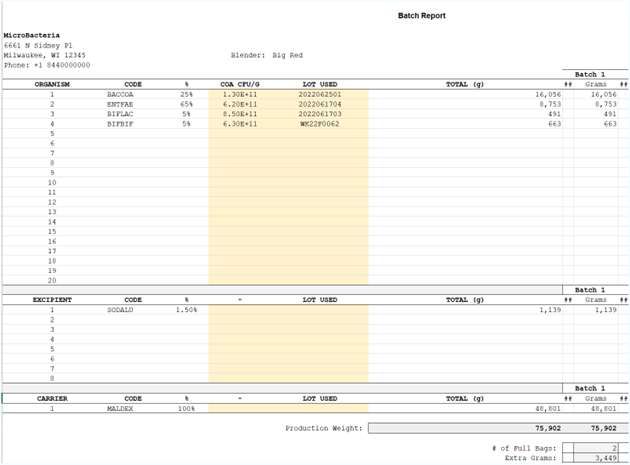The width and height of the screenshot is (630, 465).
Task: Click the Batch 1 header above excipients
Action: tap(590, 290)
